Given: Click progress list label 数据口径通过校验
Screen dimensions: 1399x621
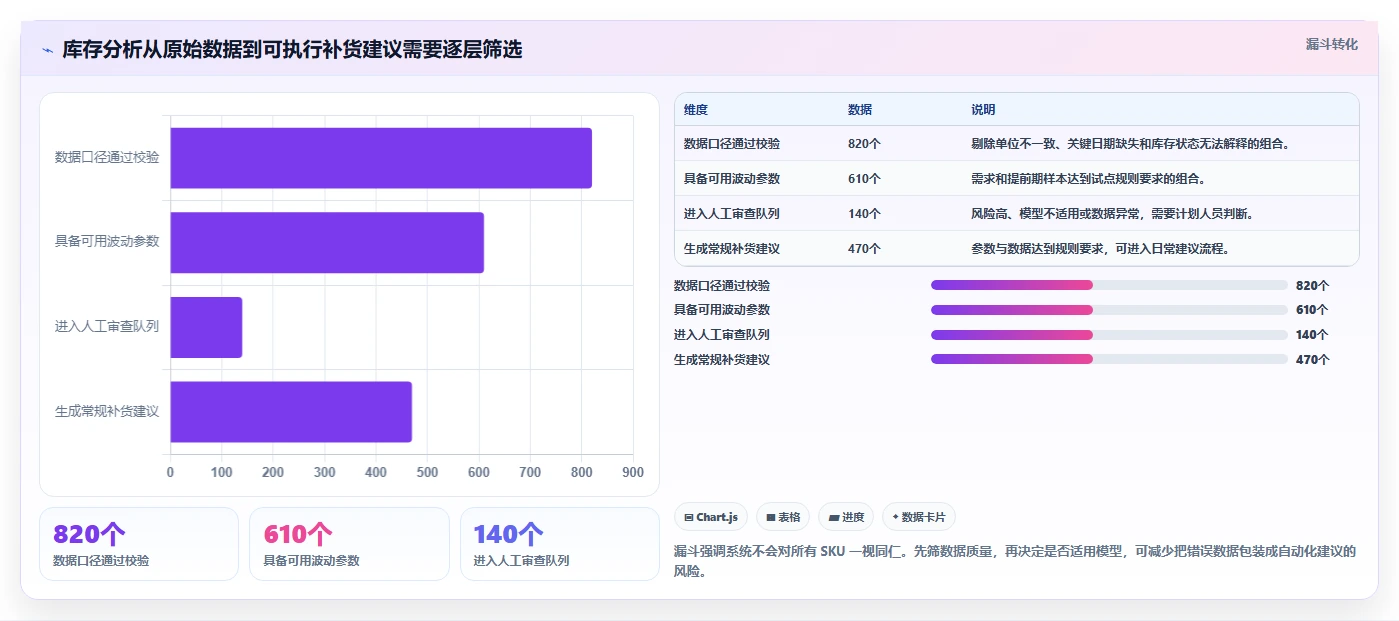Looking at the screenshot, I should 722,286.
